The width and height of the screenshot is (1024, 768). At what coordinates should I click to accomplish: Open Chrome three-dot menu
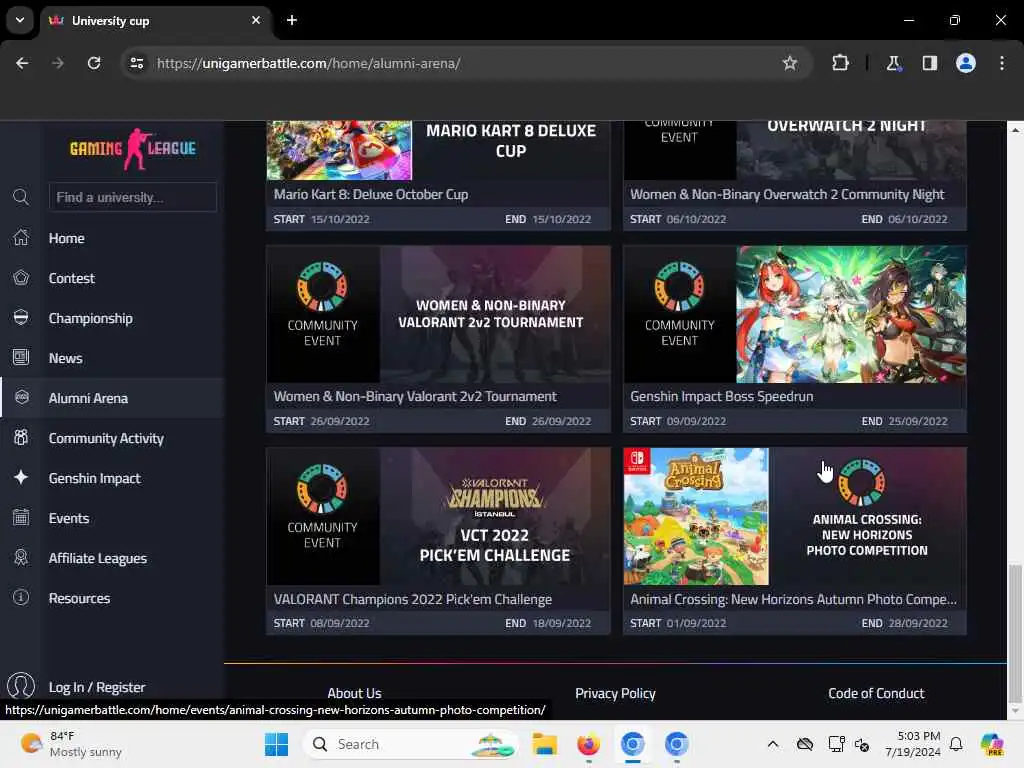coord(1002,63)
